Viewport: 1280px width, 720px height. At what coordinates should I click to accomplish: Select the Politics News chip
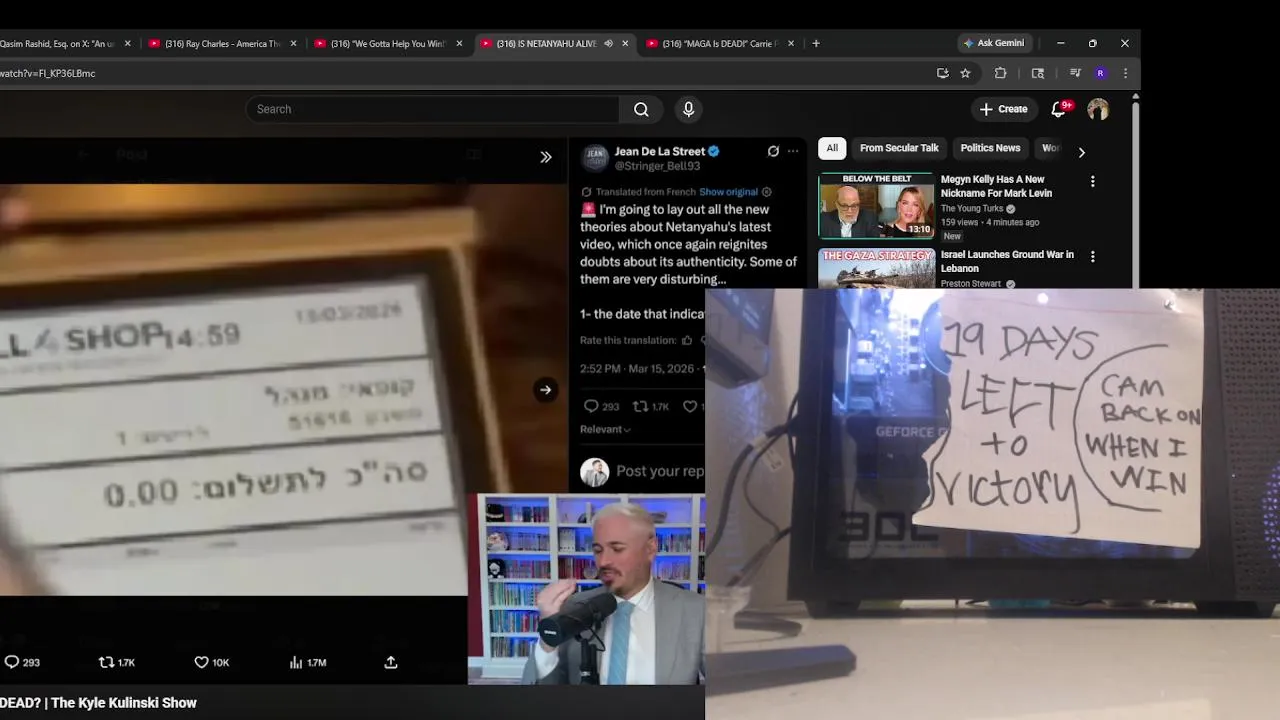(x=990, y=148)
